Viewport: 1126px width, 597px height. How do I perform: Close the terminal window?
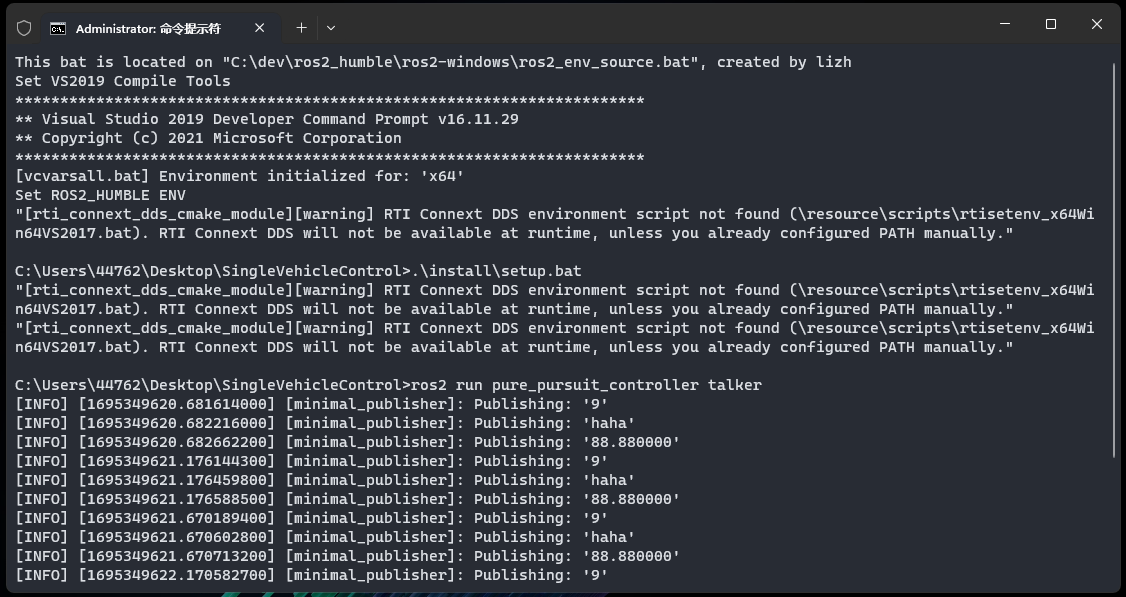[1097, 24]
